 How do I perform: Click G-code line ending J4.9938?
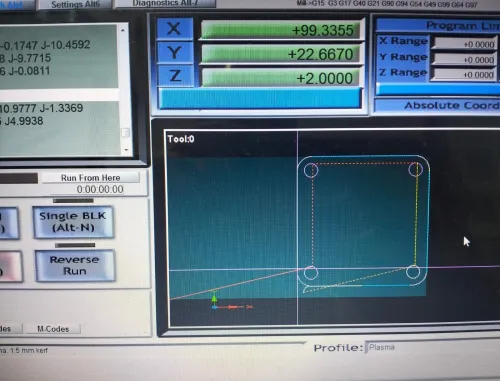click(x=22, y=121)
